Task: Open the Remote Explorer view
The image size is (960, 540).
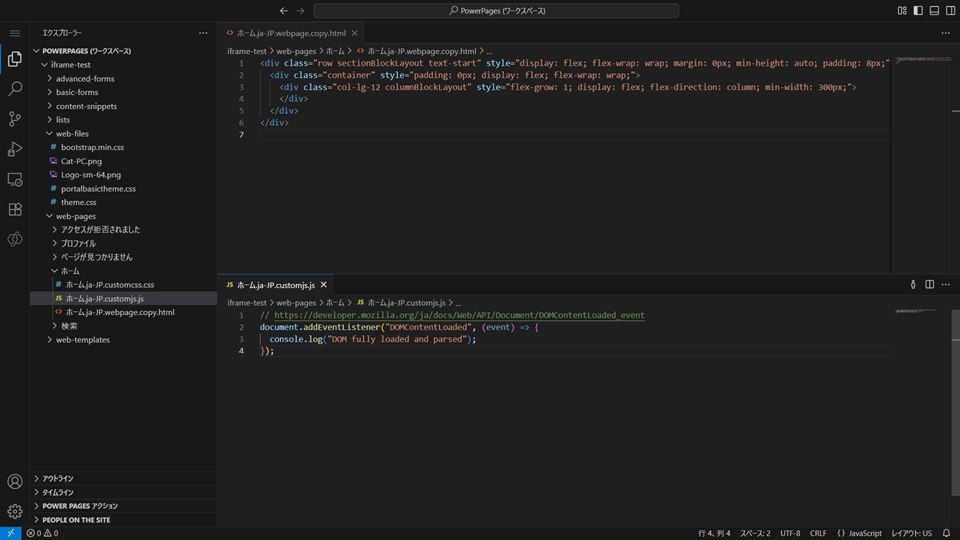Action: pyautogui.click(x=15, y=179)
